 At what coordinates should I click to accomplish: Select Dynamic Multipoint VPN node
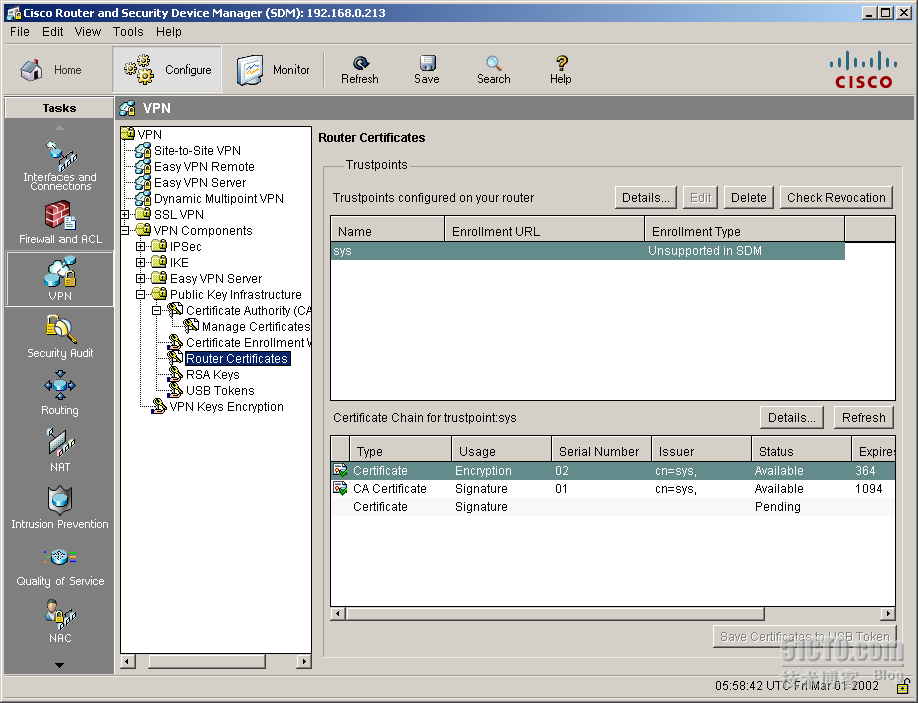point(218,198)
